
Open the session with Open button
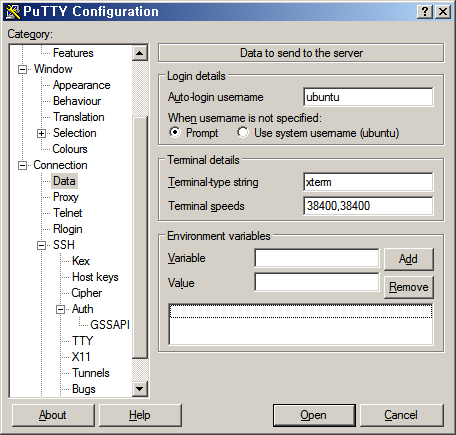[x=314, y=415]
